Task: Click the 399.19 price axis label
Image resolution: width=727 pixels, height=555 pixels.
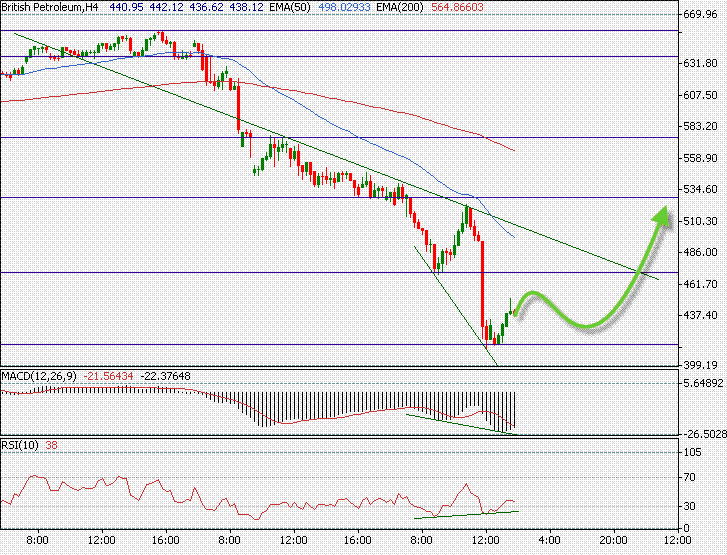Action: [700, 365]
